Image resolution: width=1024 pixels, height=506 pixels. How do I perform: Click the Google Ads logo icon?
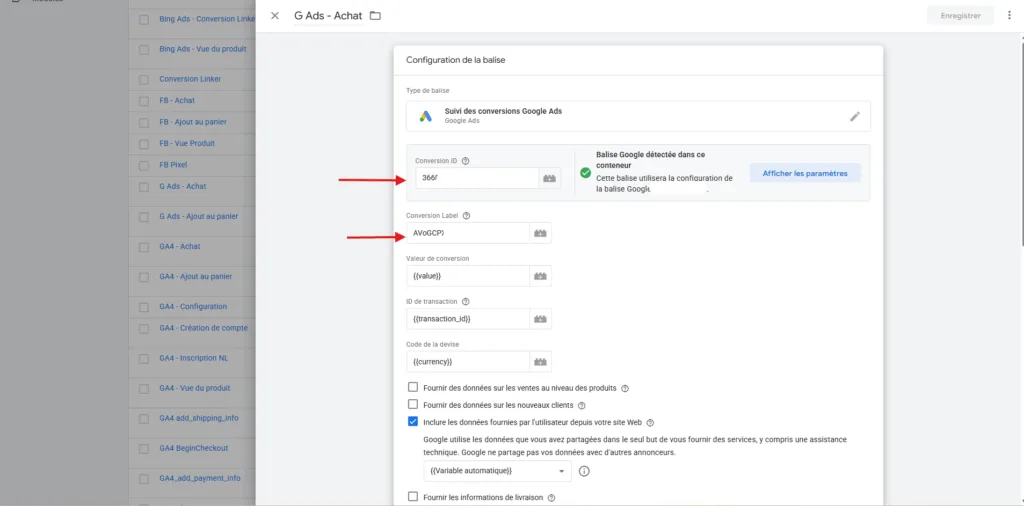[426, 116]
